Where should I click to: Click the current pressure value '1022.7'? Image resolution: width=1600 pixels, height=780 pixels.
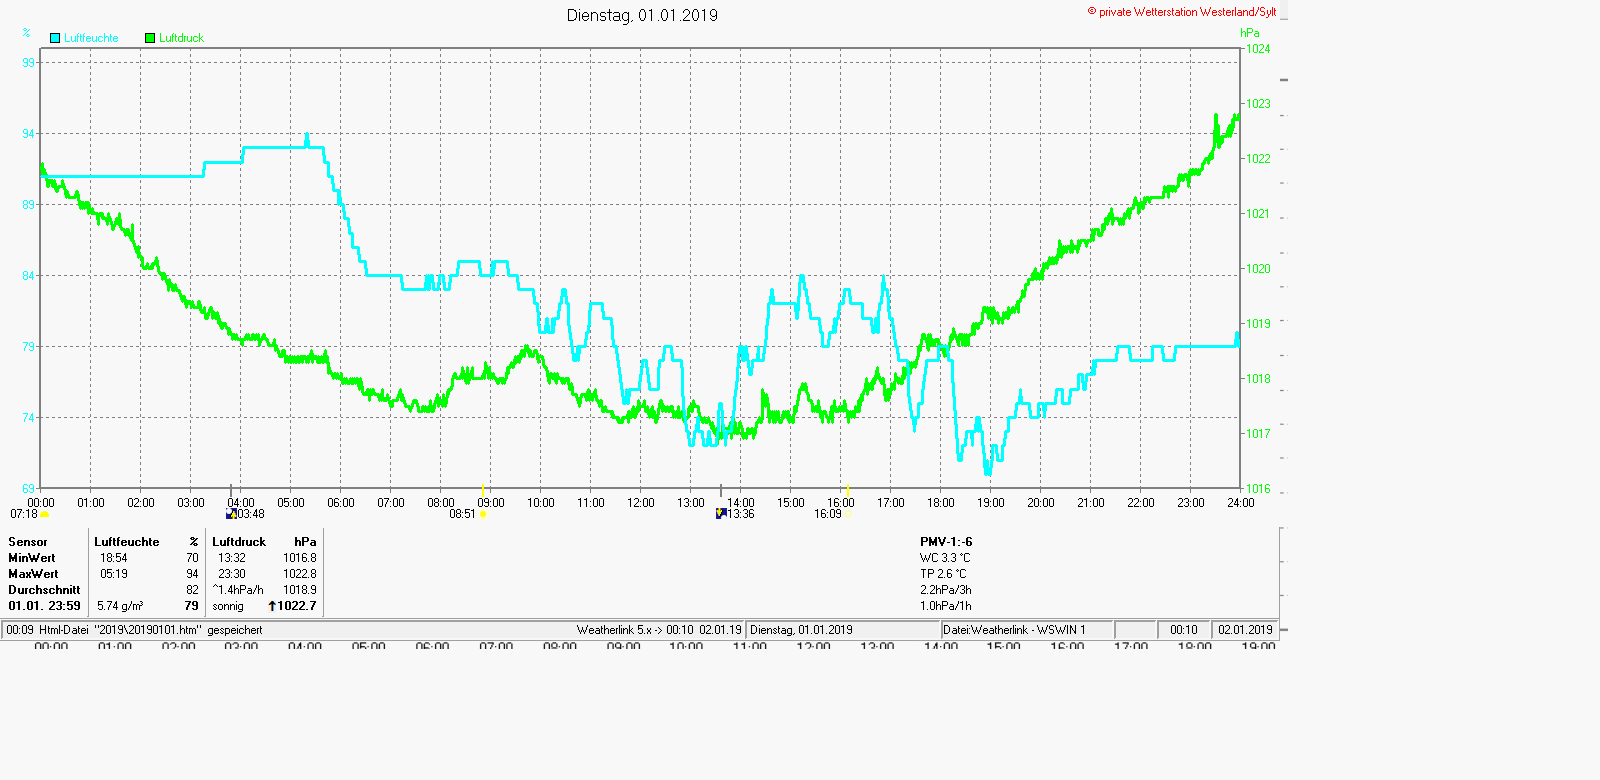[x=297, y=606]
